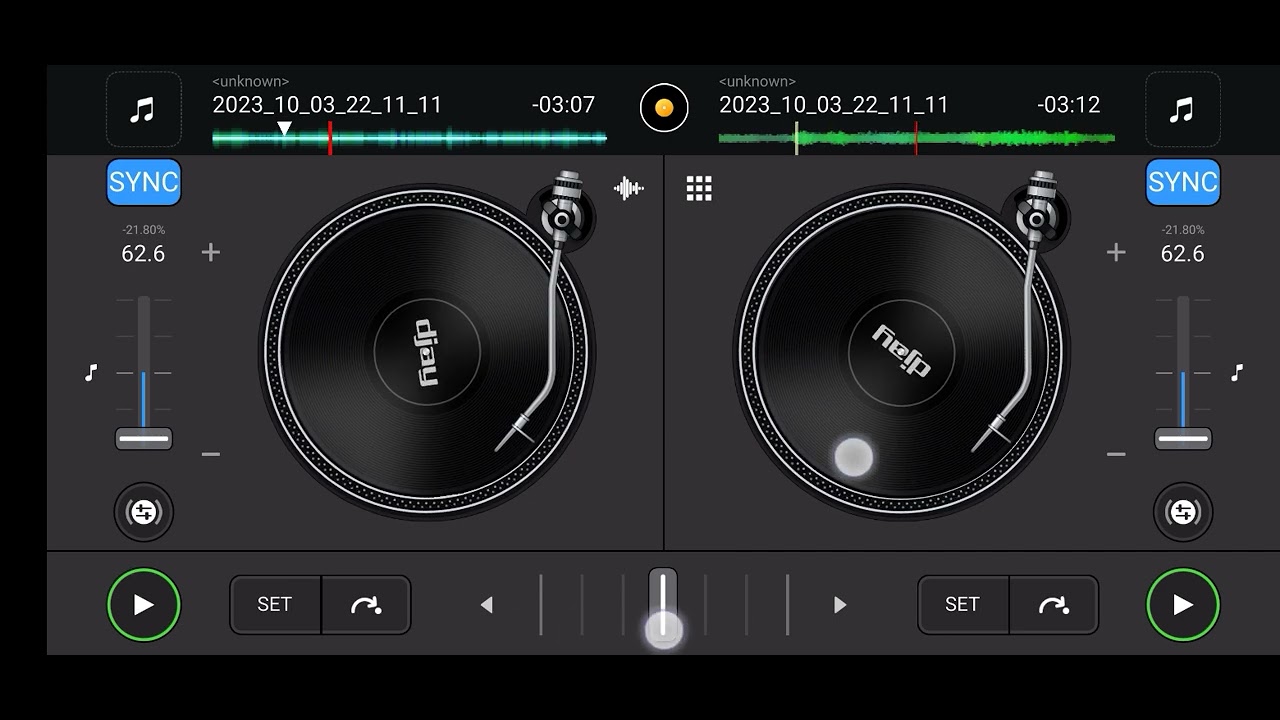The width and height of the screenshot is (1280, 720).
Task: Toggle left deck remaining time -03:07
Action: pyautogui.click(x=563, y=105)
